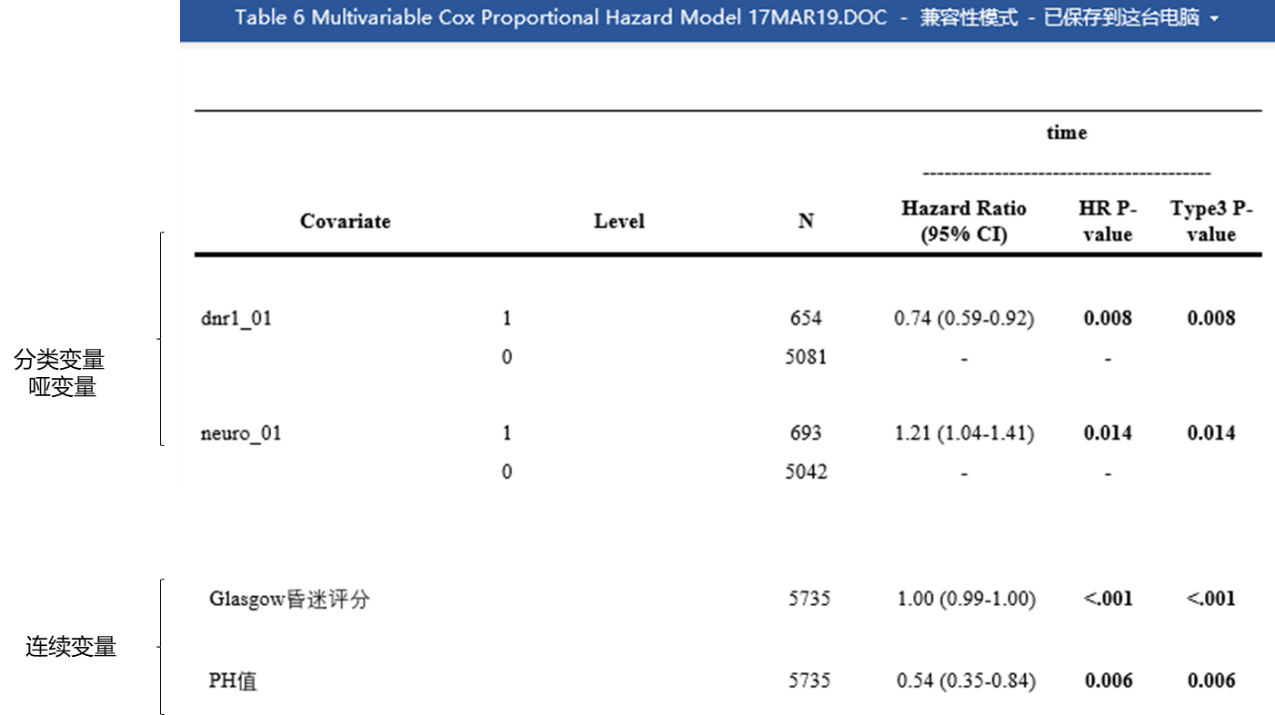
Task: Click HR P-value '0.008' for dnr1_01
Action: click(x=1108, y=318)
